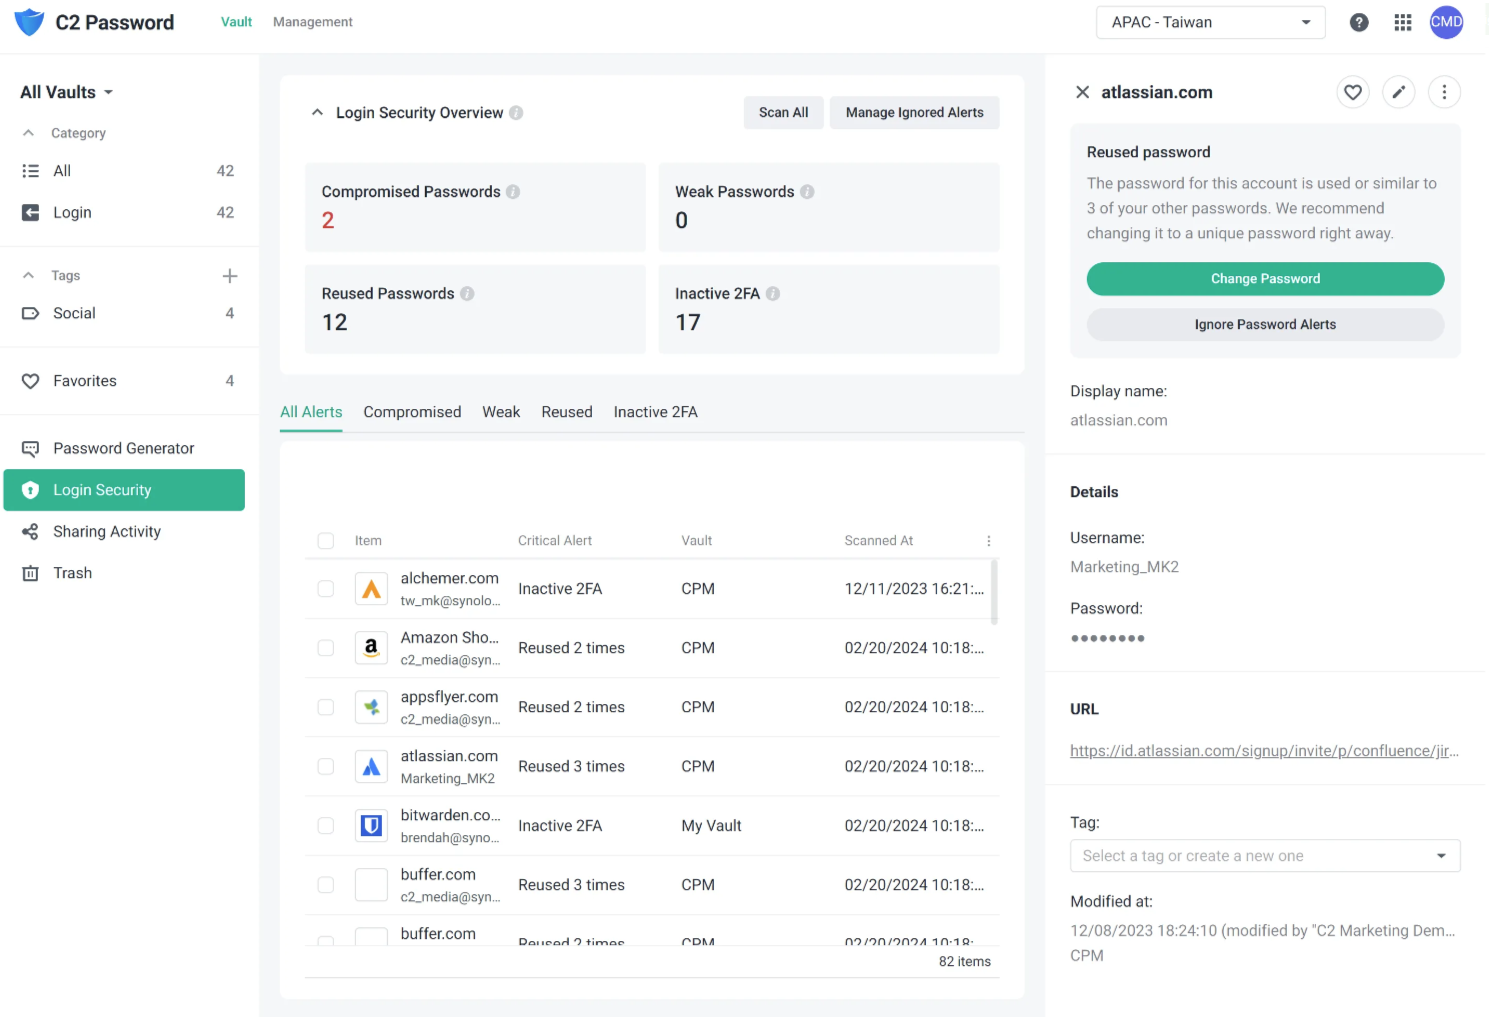Viewport: 1489px width, 1017px height.
Task: Collapse the Tags section chevron
Action: (29, 276)
